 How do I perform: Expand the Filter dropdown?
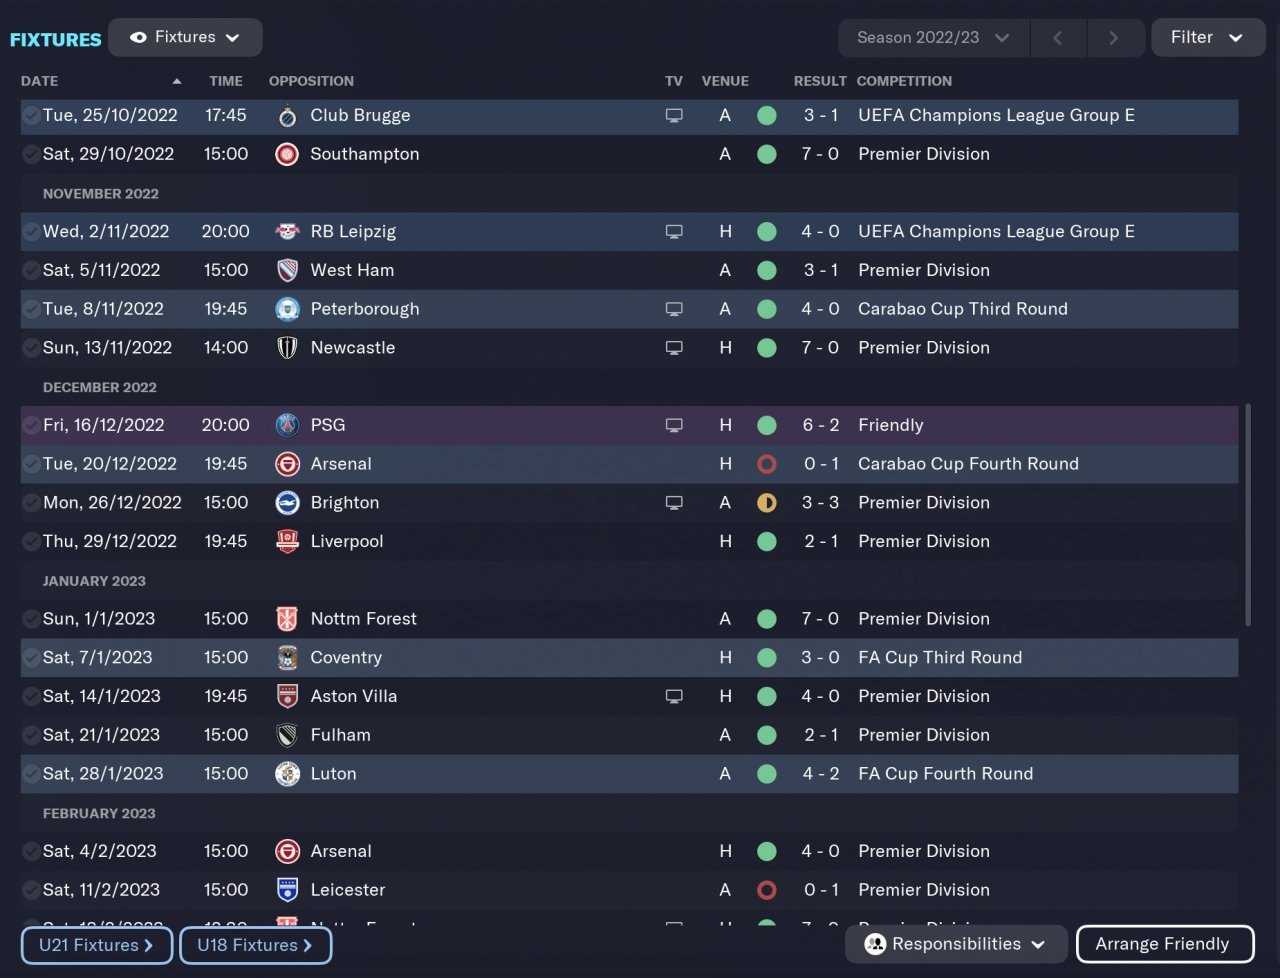click(1208, 38)
